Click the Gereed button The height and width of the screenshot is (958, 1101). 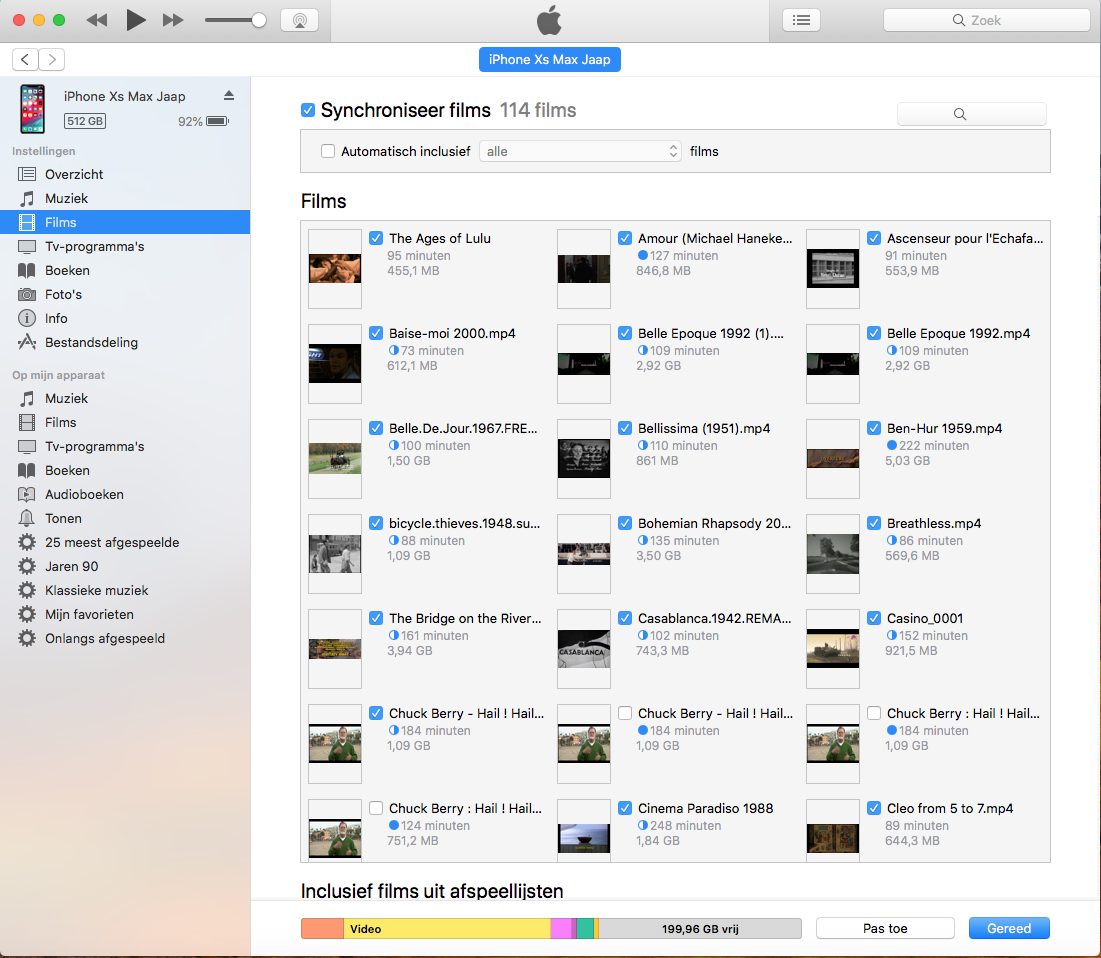pyautogui.click(x=1009, y=928)
